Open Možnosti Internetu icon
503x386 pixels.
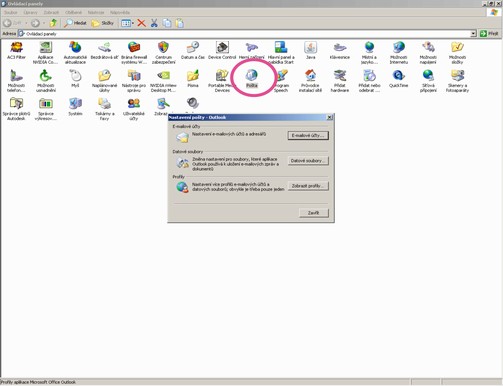399,48
